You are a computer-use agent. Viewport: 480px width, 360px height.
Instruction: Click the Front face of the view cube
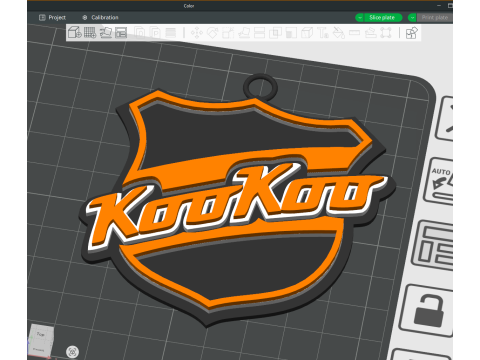tap(38, 350)
